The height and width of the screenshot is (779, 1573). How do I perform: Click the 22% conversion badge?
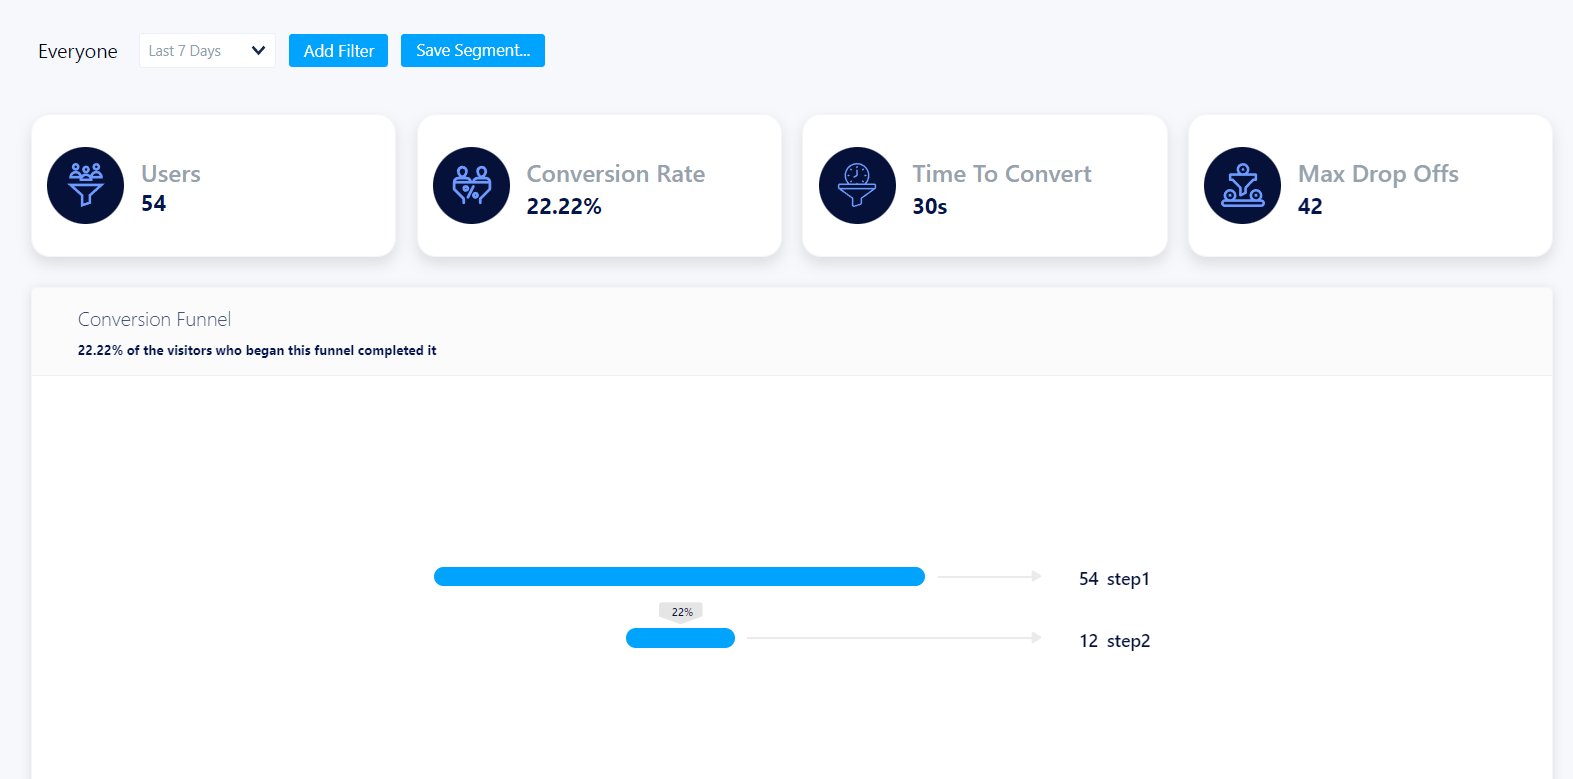pyautogui.click(x=681, y=612)
